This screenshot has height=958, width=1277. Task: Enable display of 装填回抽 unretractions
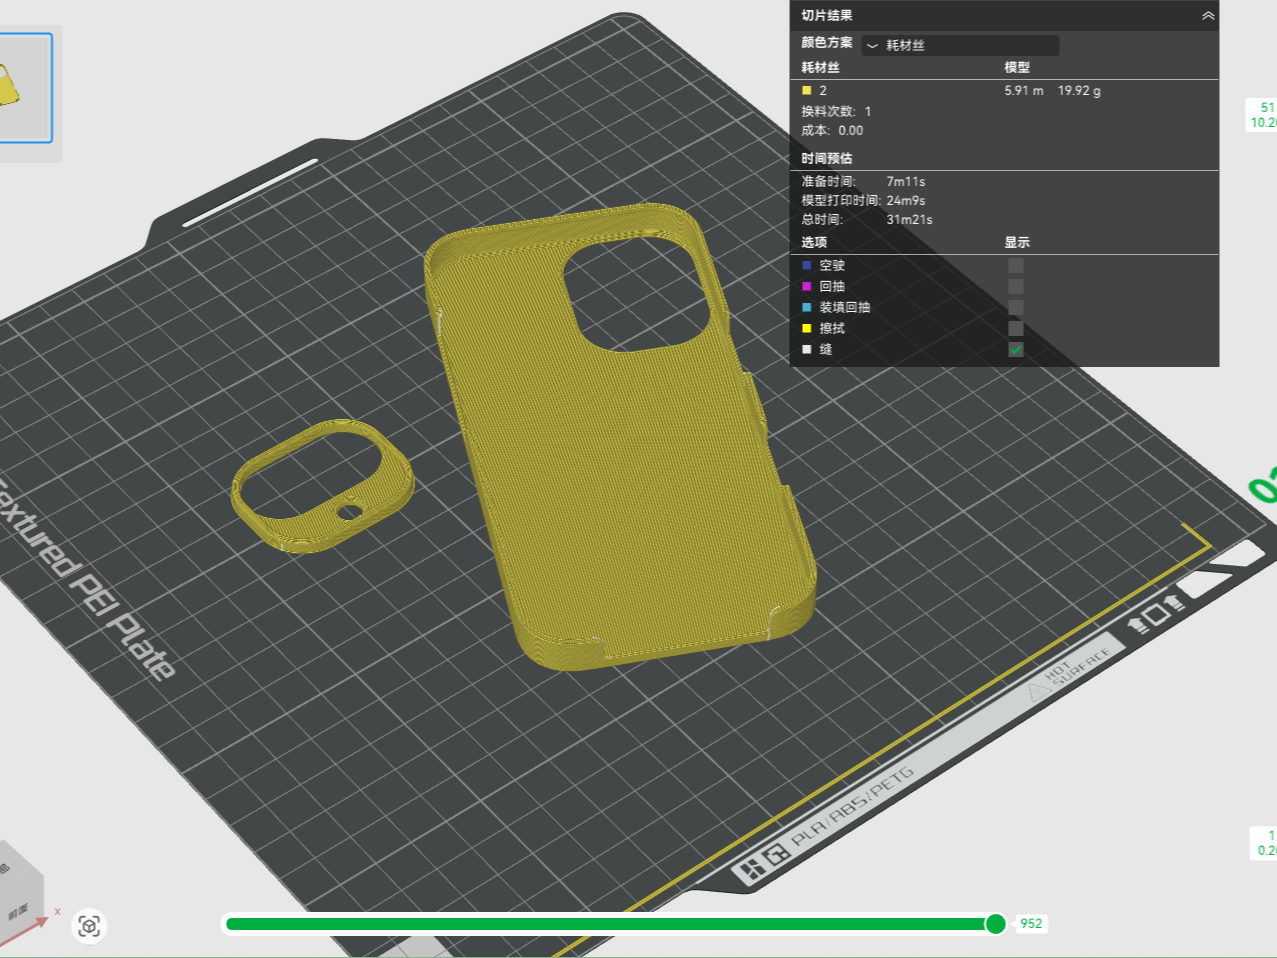tap(1016, 307)
